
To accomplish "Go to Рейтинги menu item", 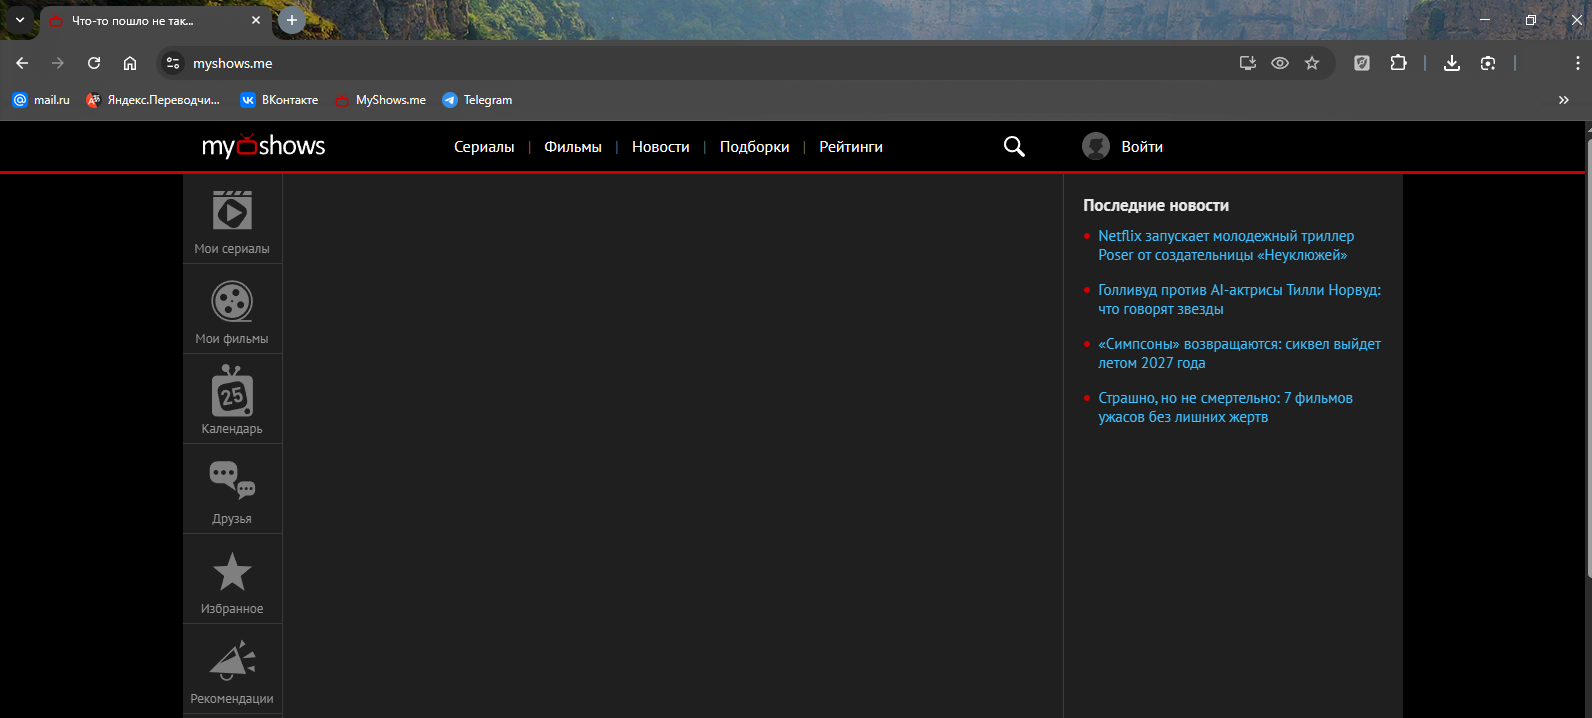I will [850, 147].
